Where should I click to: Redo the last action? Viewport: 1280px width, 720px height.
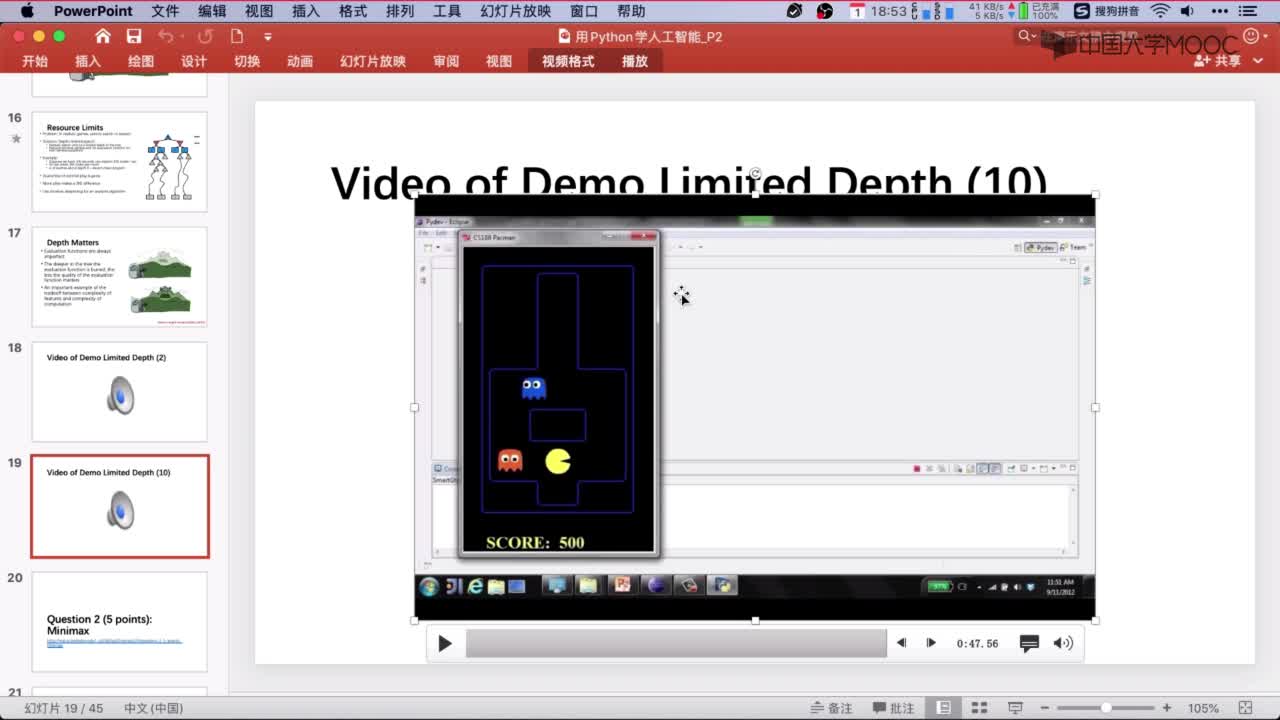[205, 36]
